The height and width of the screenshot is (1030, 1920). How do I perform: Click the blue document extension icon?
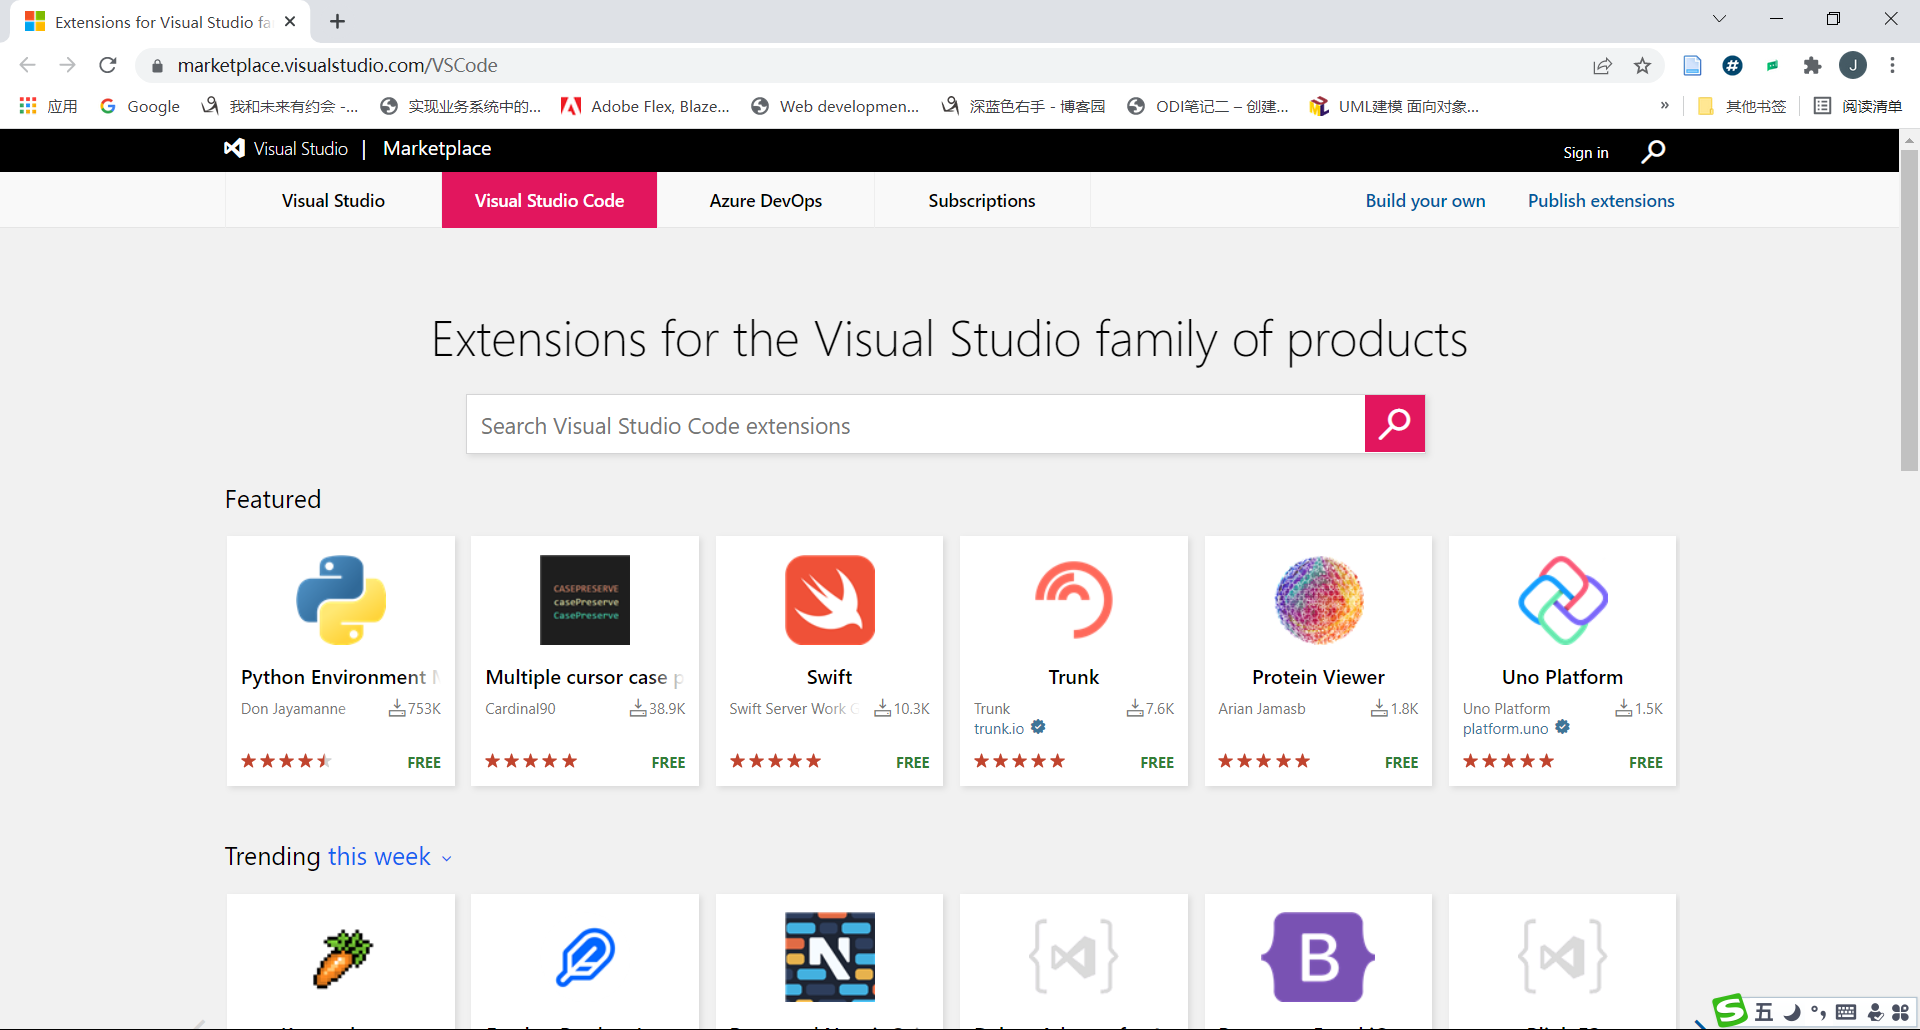tap(1692, 65)
